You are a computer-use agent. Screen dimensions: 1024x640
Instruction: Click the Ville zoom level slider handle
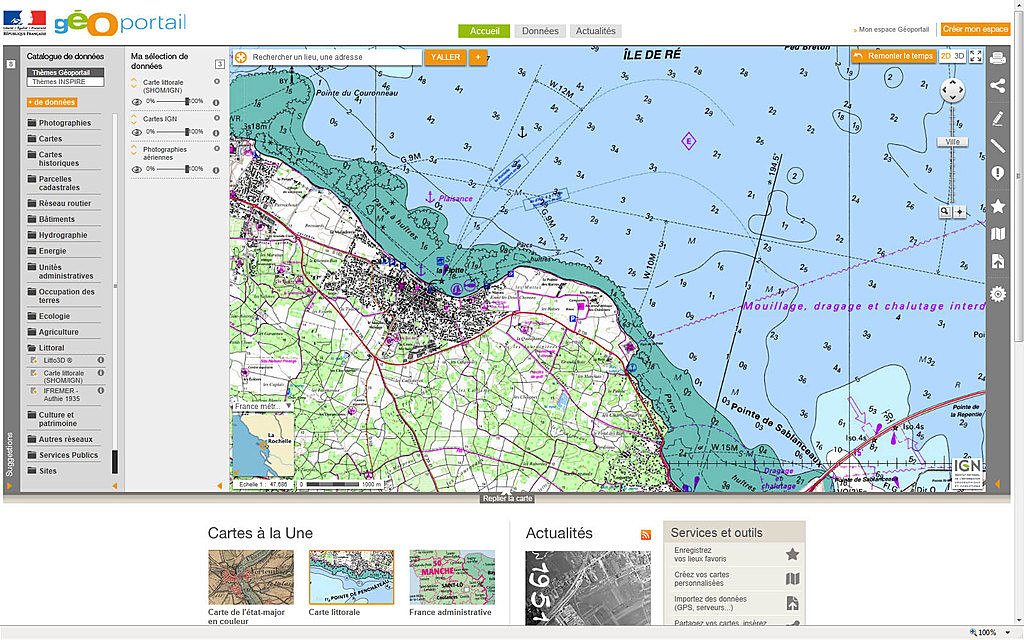[x=952, y=142]
